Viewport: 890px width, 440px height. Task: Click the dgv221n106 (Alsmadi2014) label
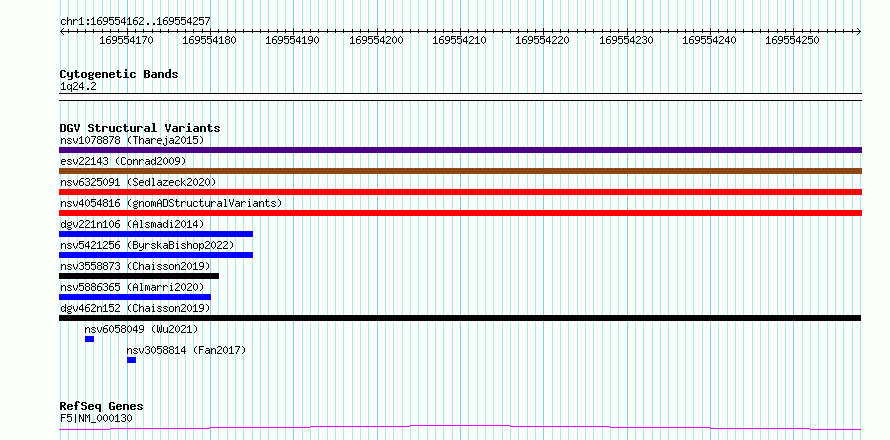[x=132, y=224]
